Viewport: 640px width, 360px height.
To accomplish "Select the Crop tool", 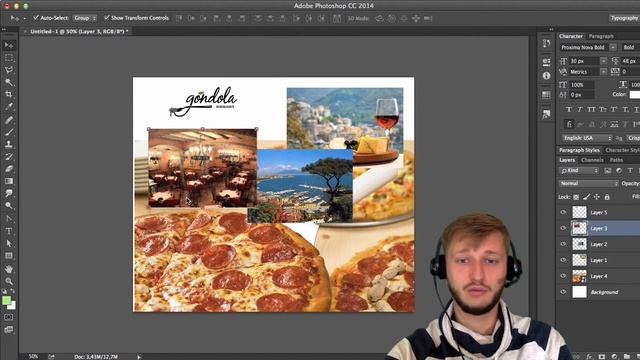I will (9, 94).
